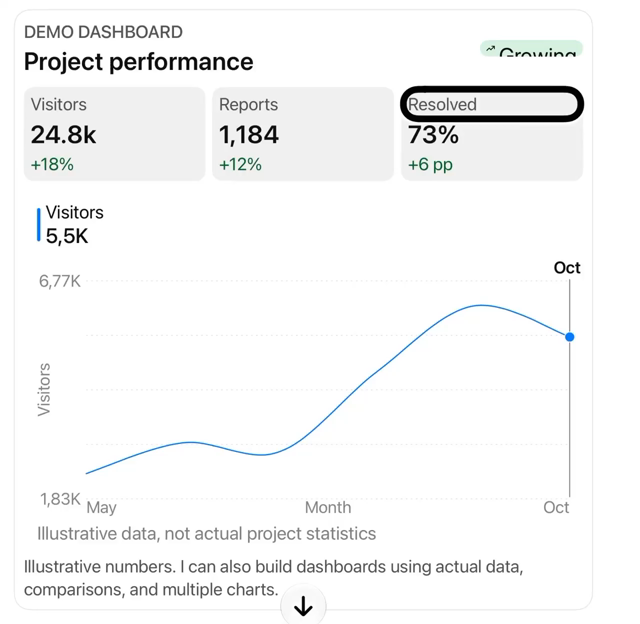The width and height of the screenshot is (640, 624).
Task: Click the Month axis title
Action: (328, 508)
